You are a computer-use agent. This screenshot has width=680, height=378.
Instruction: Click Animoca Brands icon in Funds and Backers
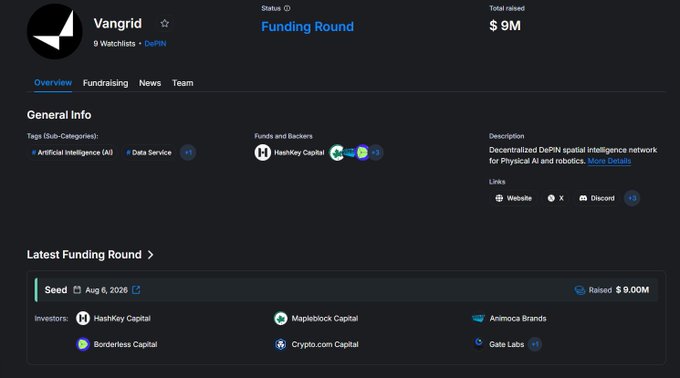click(349, 153)
